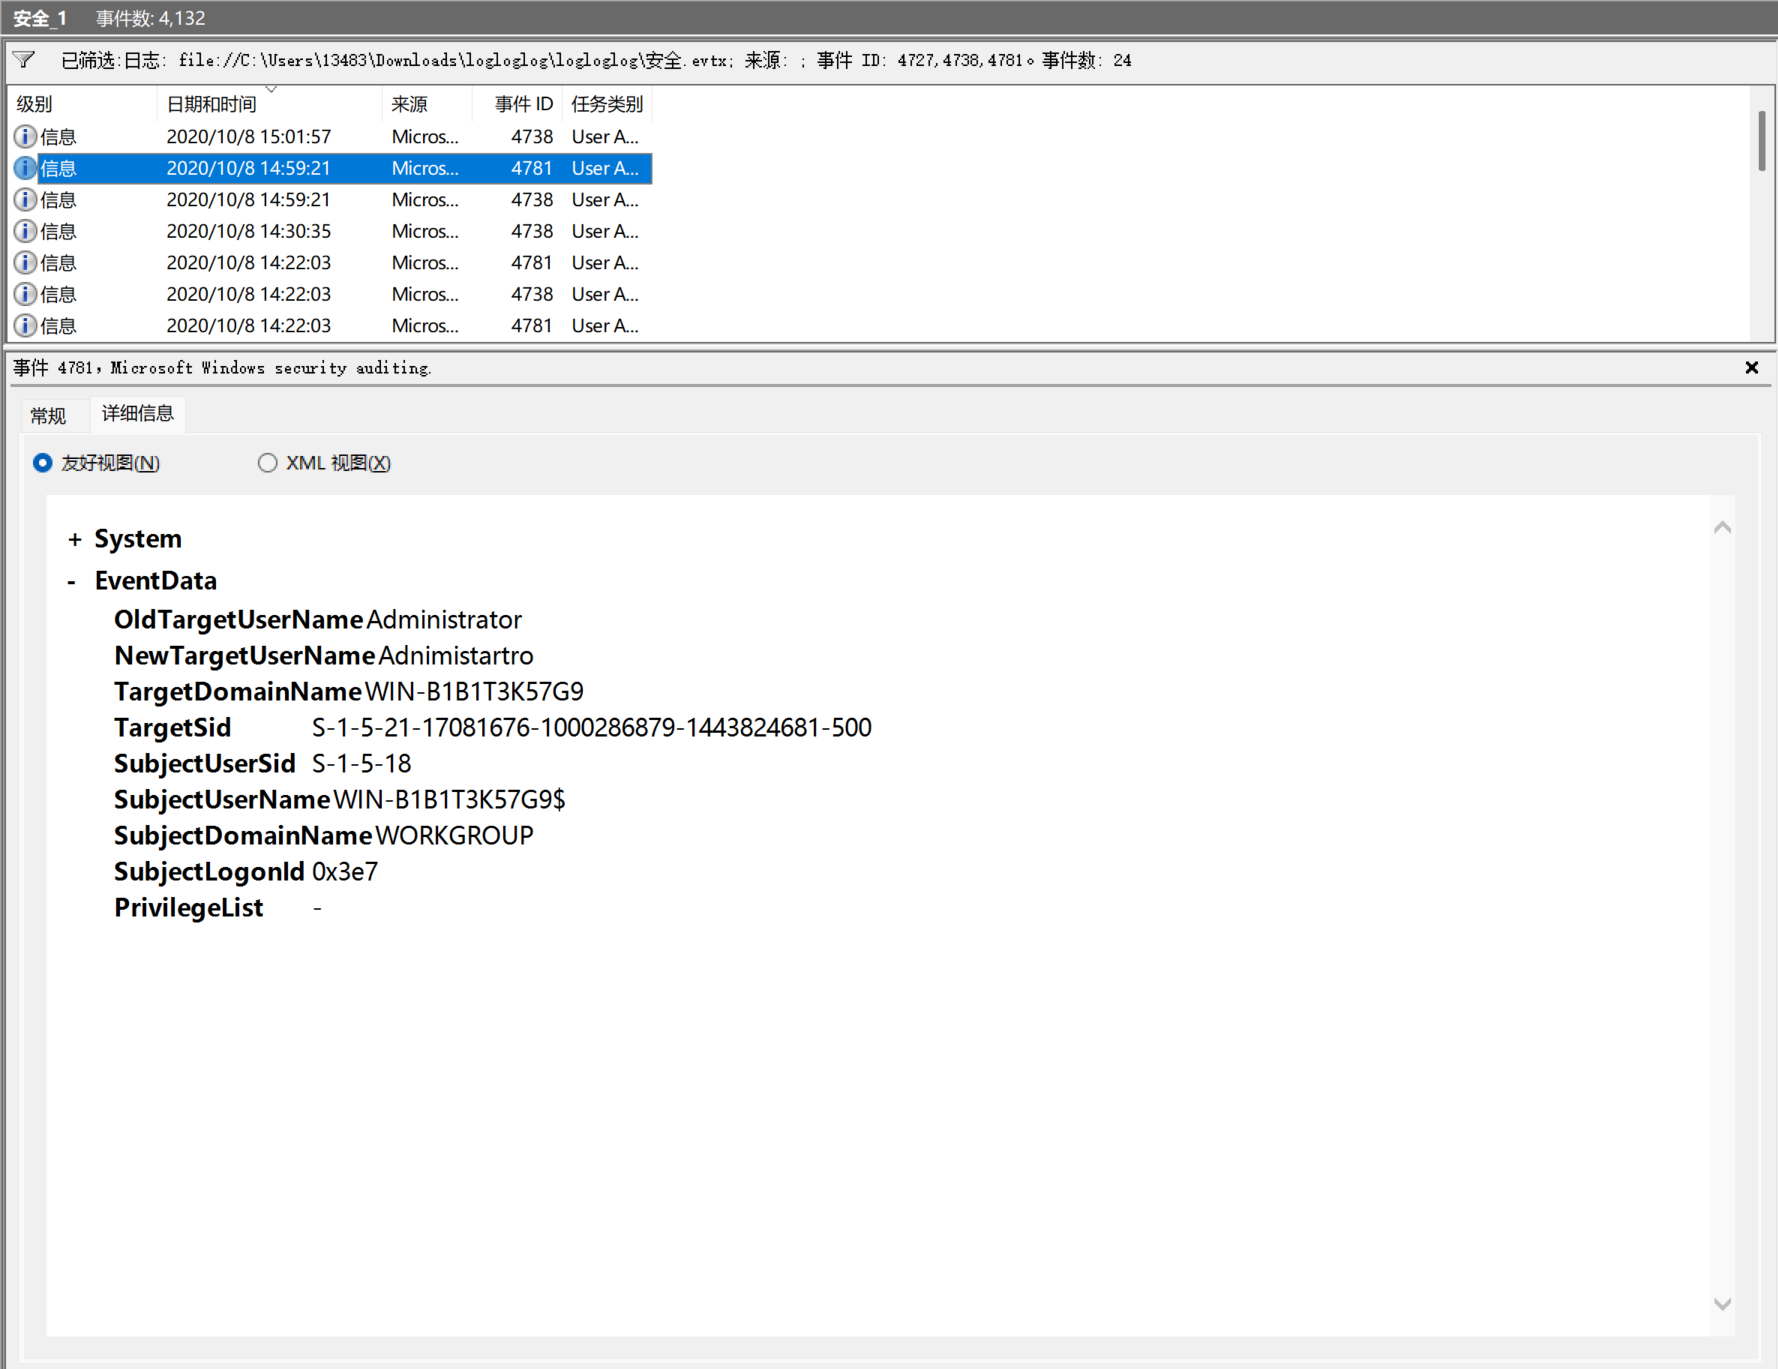Click the filter funnel icon
The height and width of the screenshot is (1369, 1778).
[x=24, y=60]
